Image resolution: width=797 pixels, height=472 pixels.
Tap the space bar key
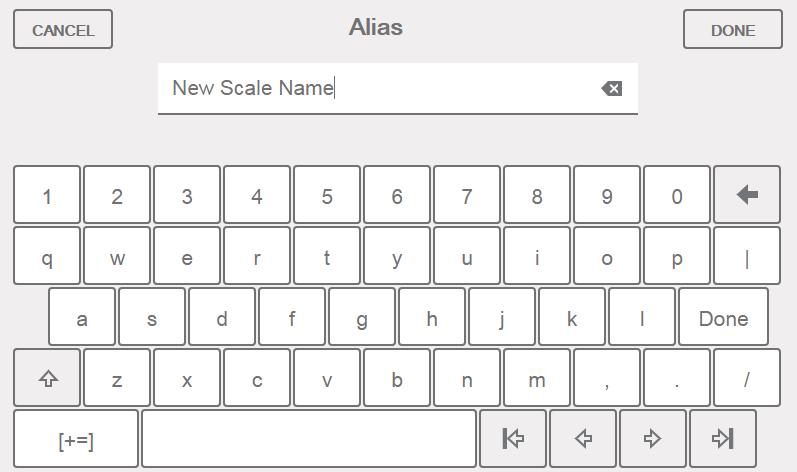[x=309, y=438]
